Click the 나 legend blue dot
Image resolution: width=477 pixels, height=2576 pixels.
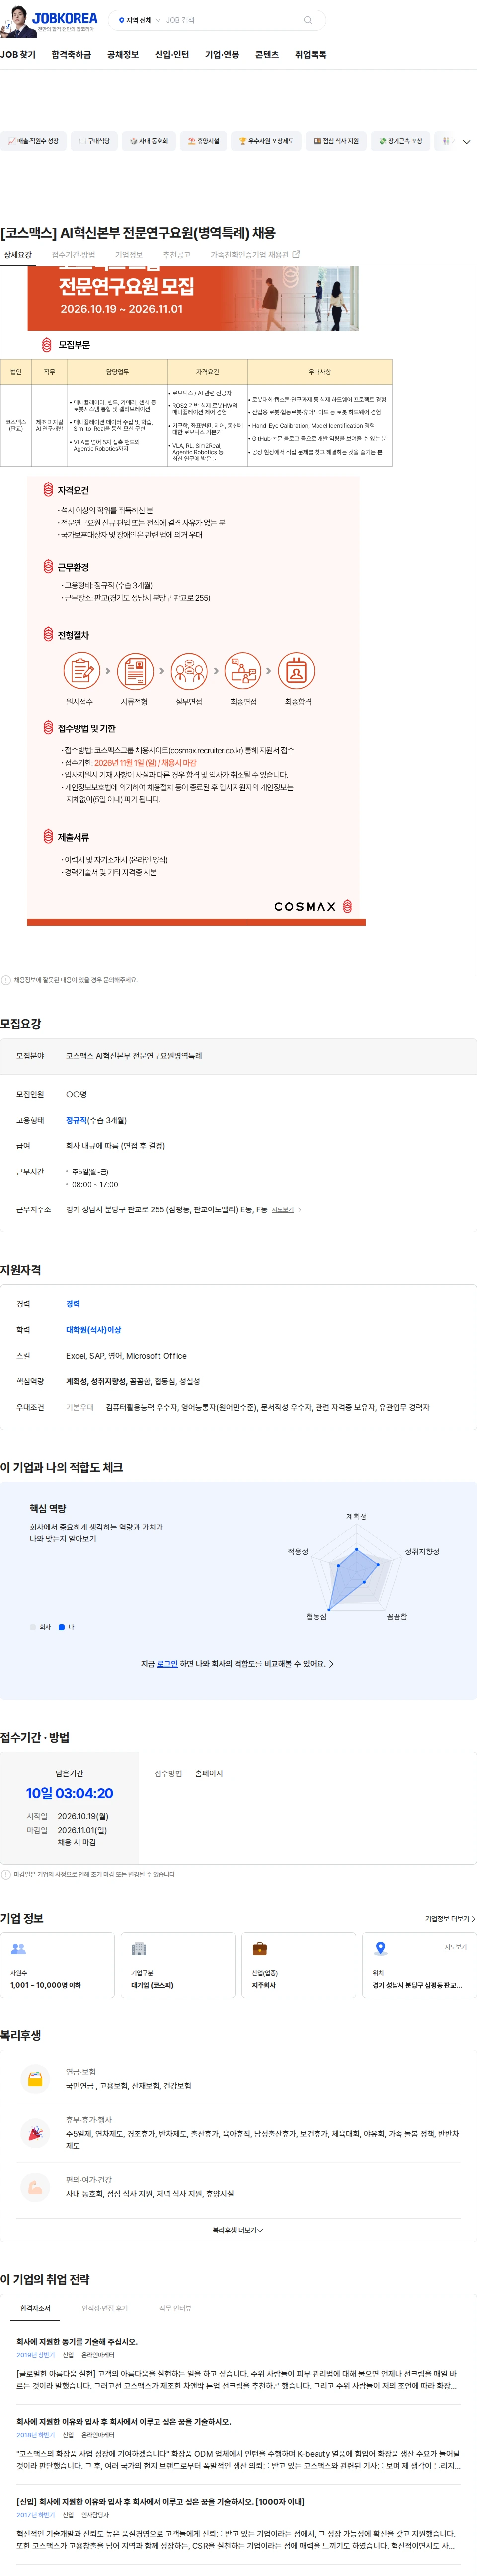pyautogui.click(x=62, y=1628)
